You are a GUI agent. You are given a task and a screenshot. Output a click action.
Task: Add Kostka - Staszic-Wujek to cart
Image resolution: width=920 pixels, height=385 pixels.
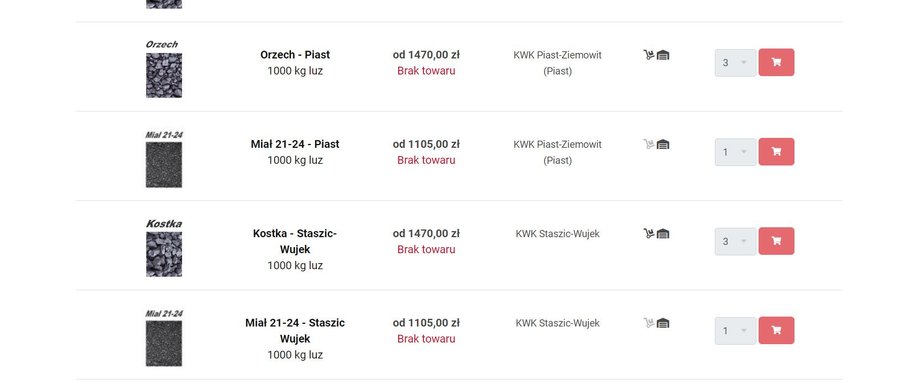[x=776, y=241]
